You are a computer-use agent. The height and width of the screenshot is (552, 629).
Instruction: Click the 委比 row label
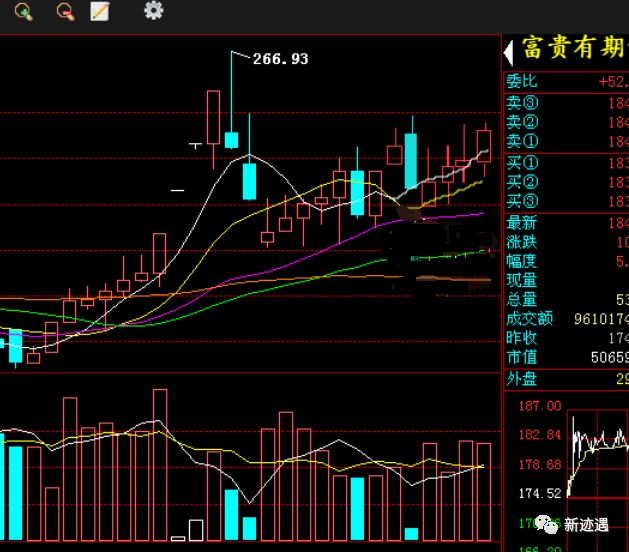(x=521, y=81)
